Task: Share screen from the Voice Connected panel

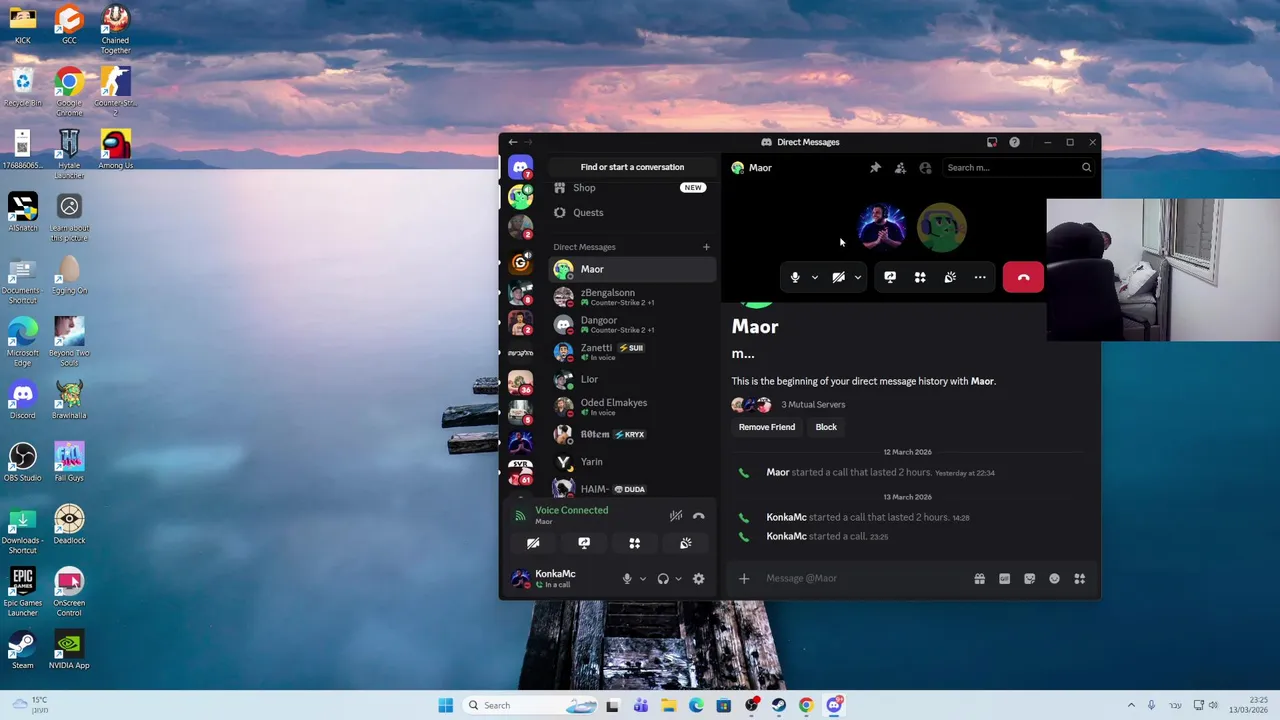Action: pyautogui.click(x=584, y=543)
